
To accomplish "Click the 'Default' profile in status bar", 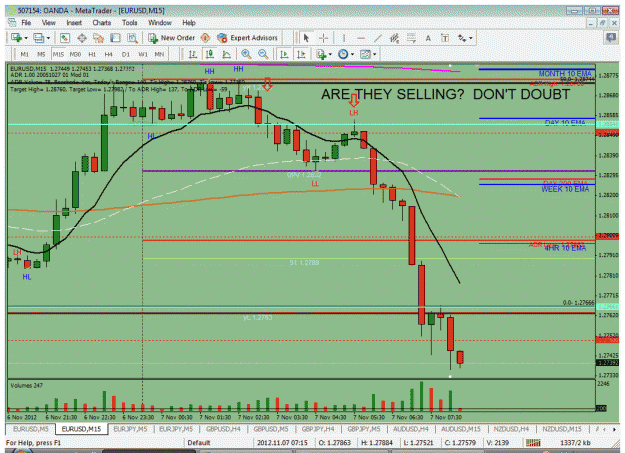I will tap(199, 443).
